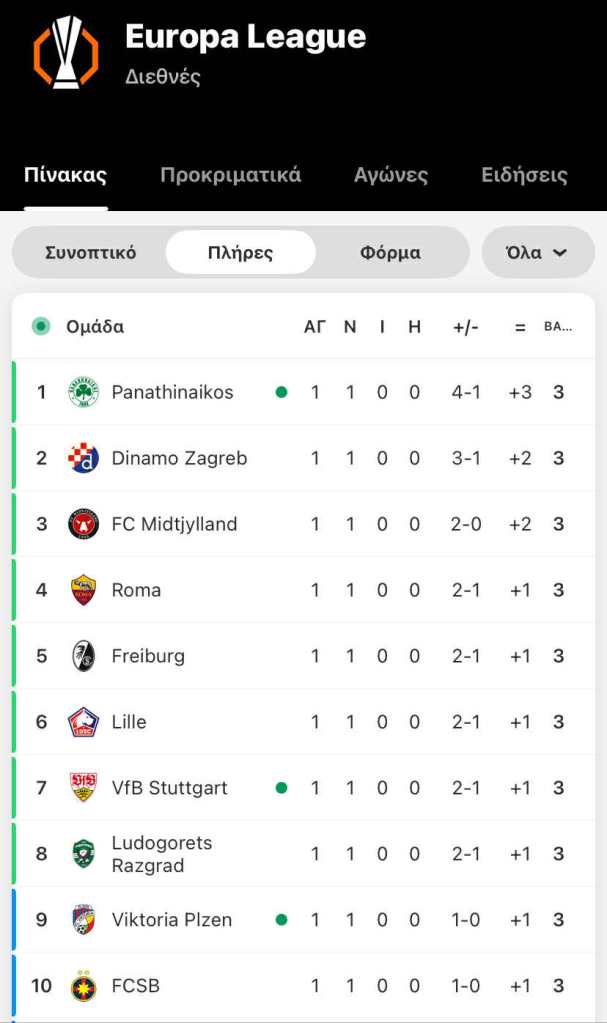
Task: Click the Roma club crest
Action: pos(83,590)
